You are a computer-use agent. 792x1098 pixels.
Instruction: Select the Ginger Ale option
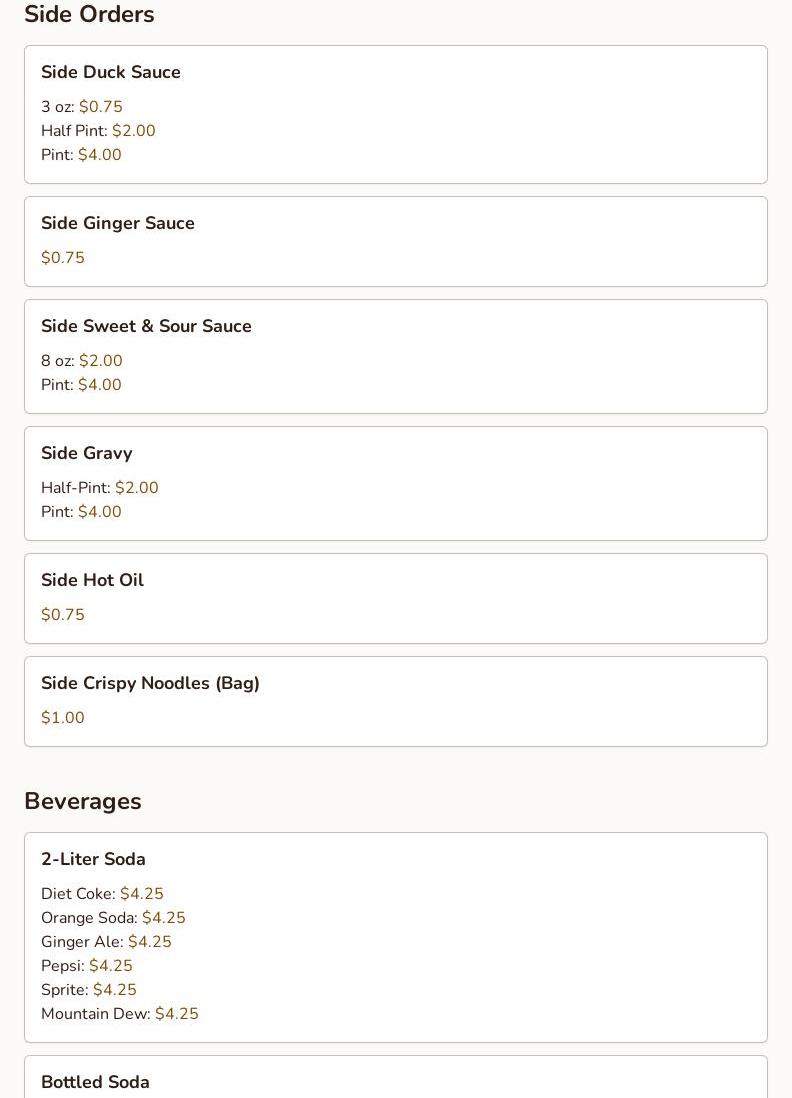[x=106, y=942]
